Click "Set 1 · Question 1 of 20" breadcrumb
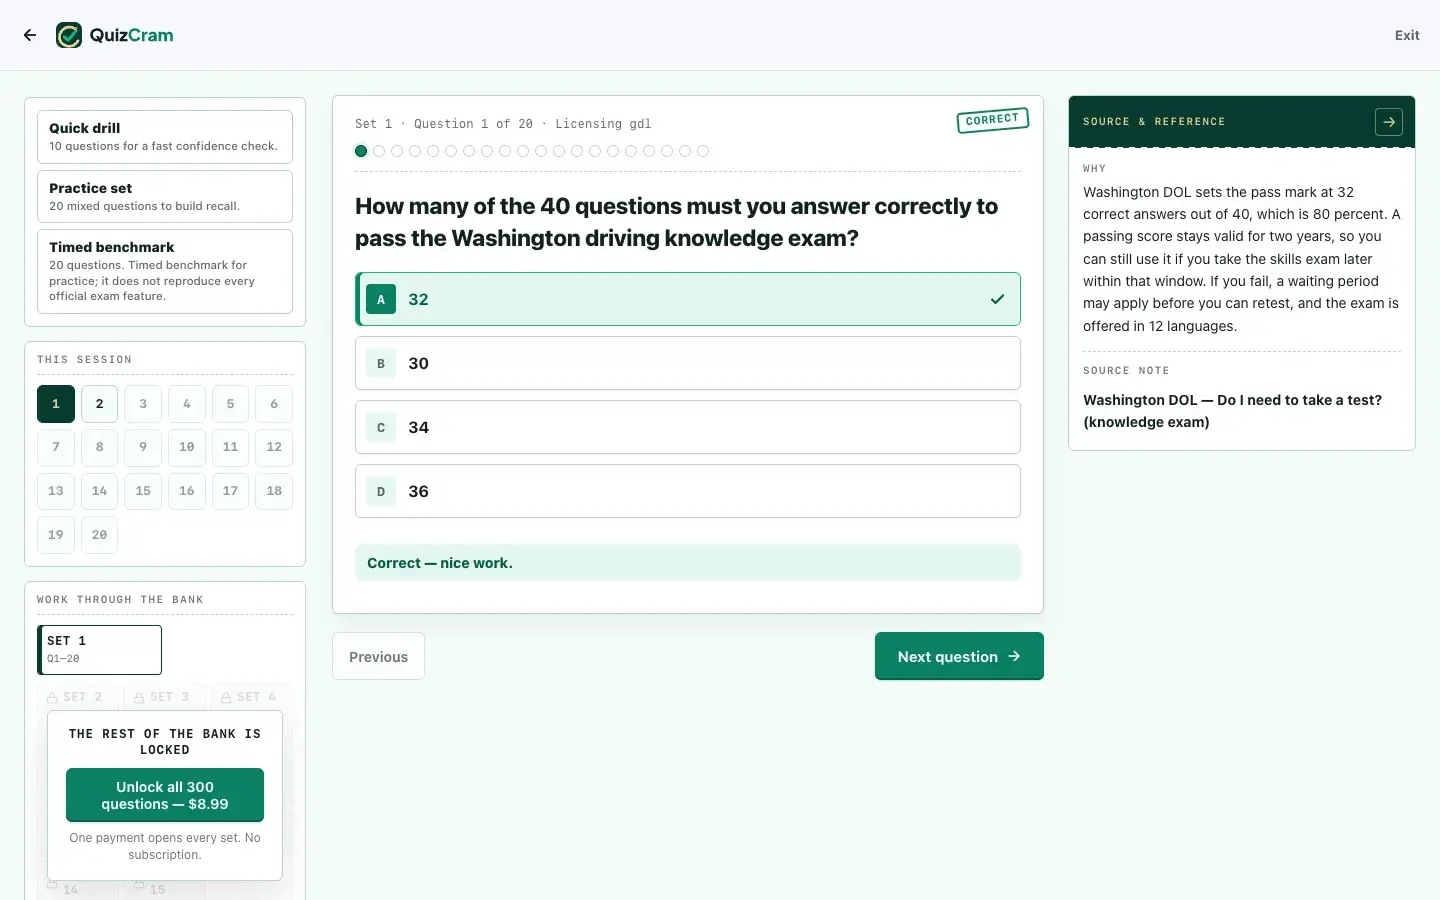This screenshot has height=900, width=1440. pos(444,124)
